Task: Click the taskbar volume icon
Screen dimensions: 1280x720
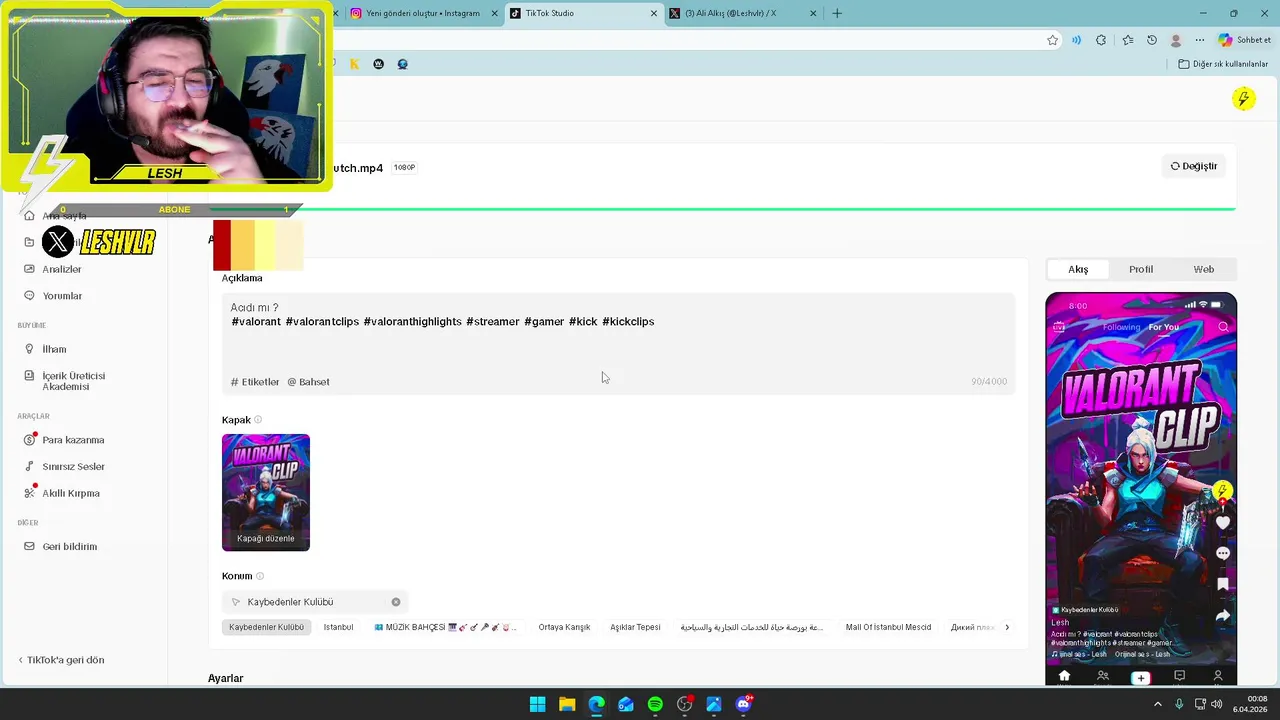Action: tap(1216, 704)
